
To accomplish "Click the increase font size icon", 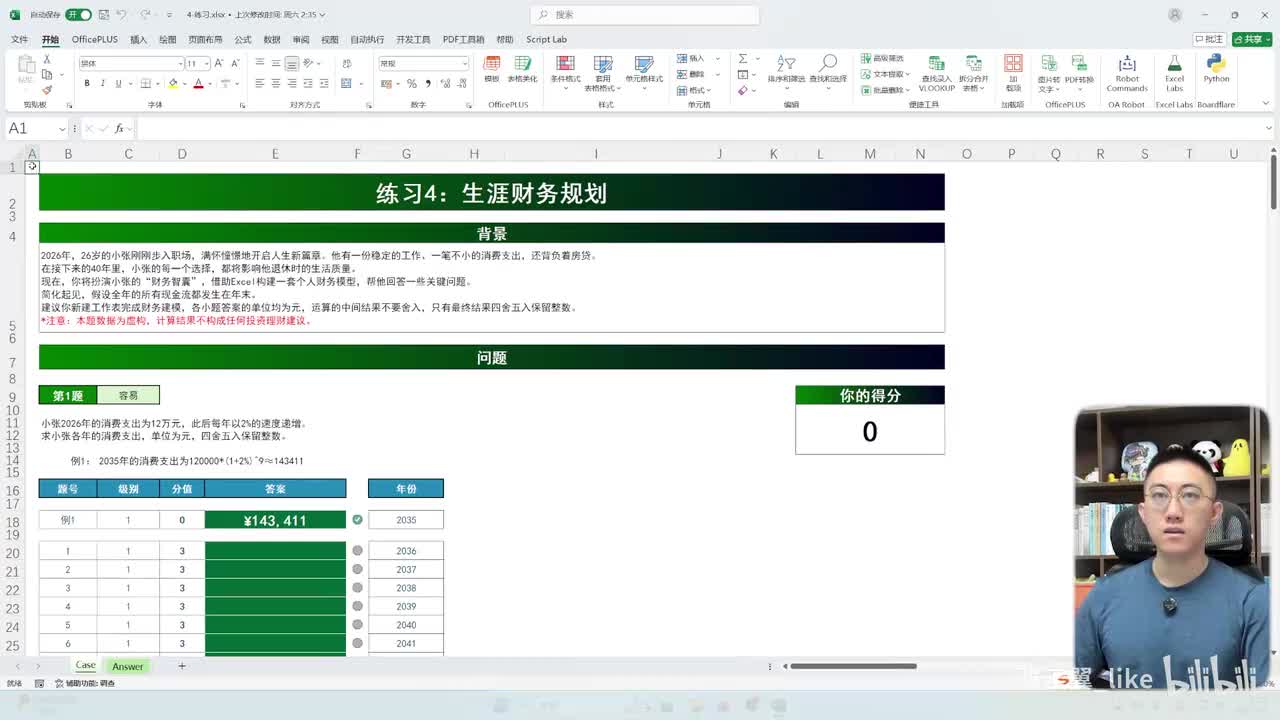I will tap(219, 63).
